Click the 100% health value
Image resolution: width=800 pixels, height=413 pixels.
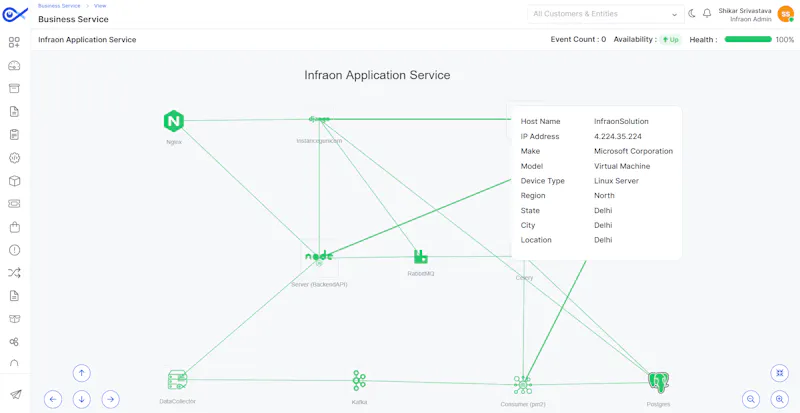point(785,39)
